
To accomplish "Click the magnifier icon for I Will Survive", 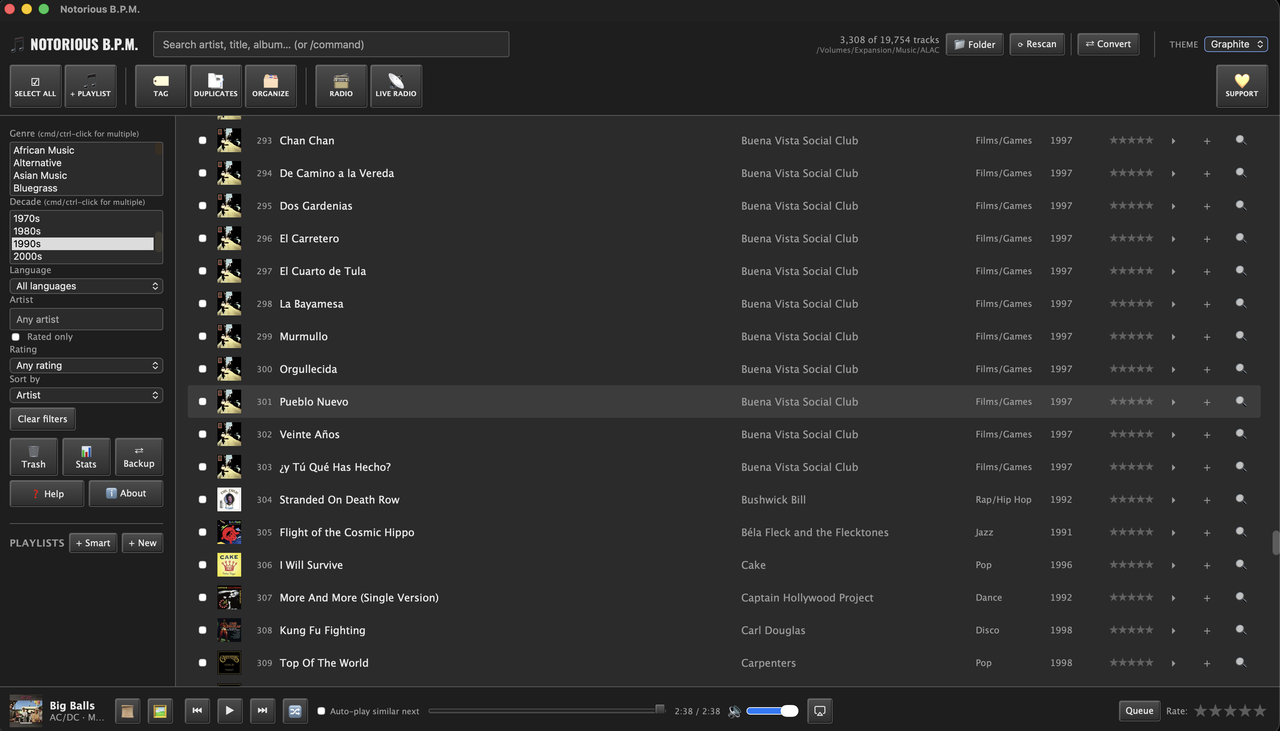I will (x=1241, y=565).
